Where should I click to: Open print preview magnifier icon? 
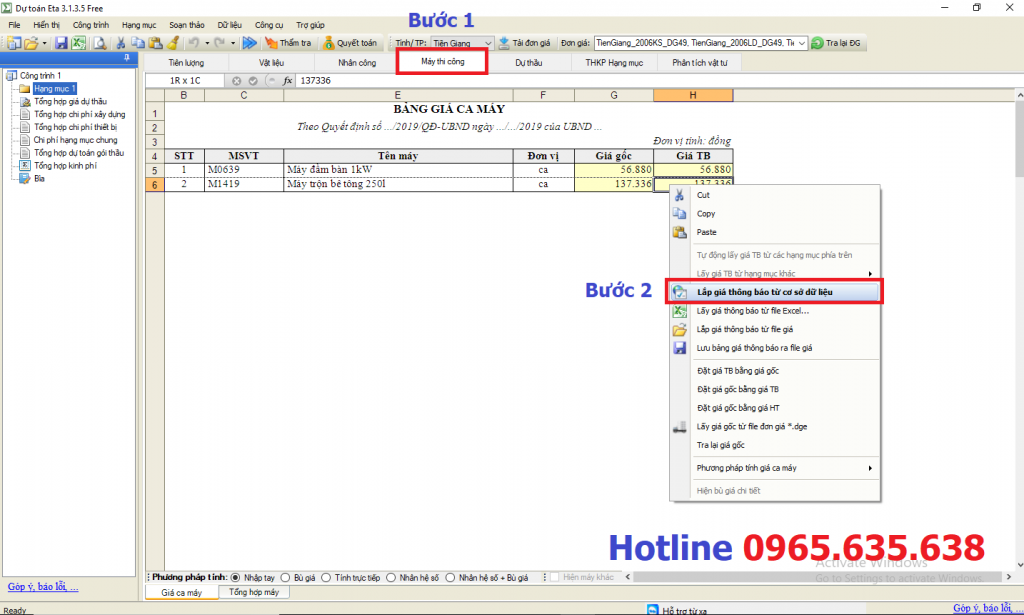coord(99,43)
